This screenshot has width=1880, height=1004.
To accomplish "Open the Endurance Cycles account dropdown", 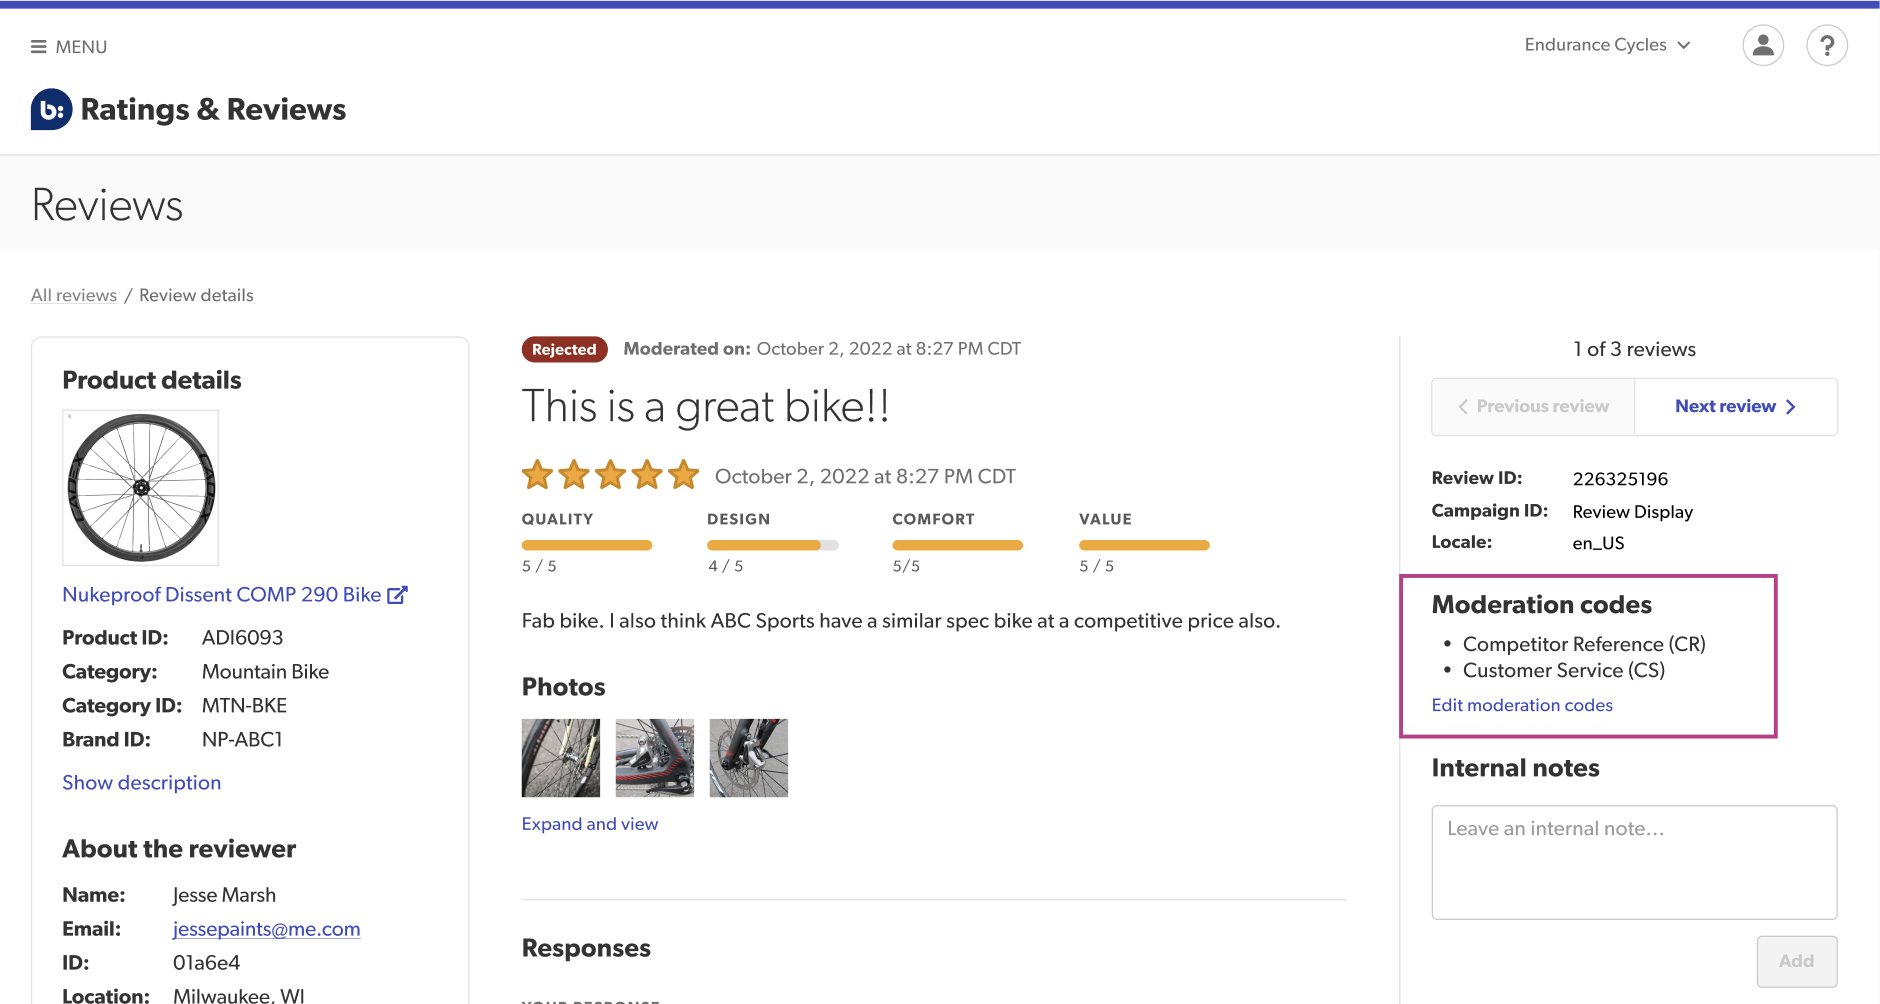I will [1606, 45].
